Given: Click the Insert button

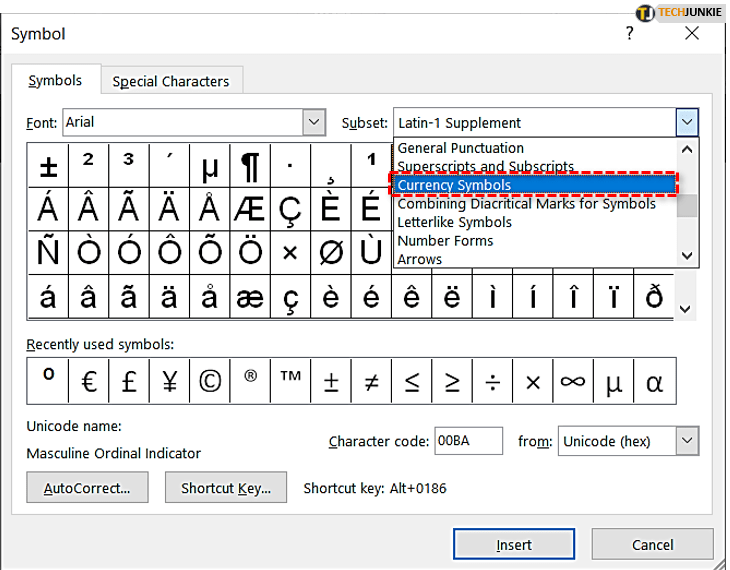Looking at the screenshot, I should (514, 545).
